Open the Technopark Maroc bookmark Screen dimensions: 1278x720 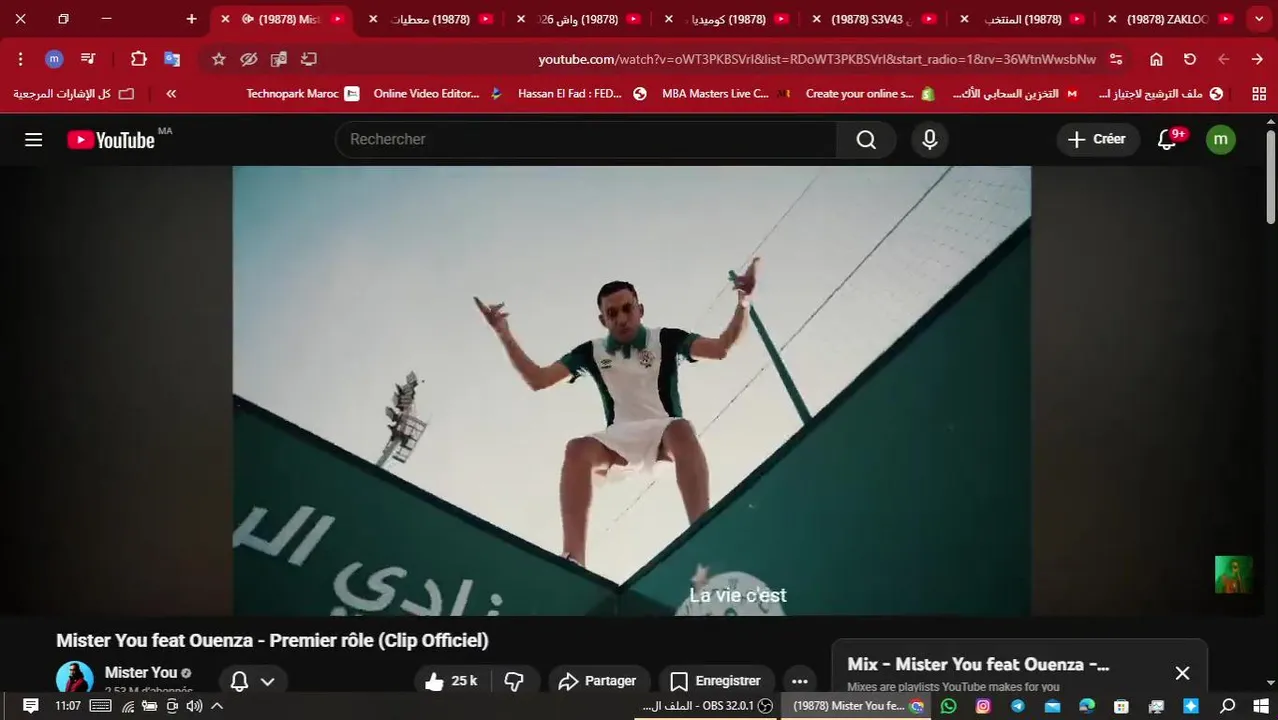[x=303, y=93]
